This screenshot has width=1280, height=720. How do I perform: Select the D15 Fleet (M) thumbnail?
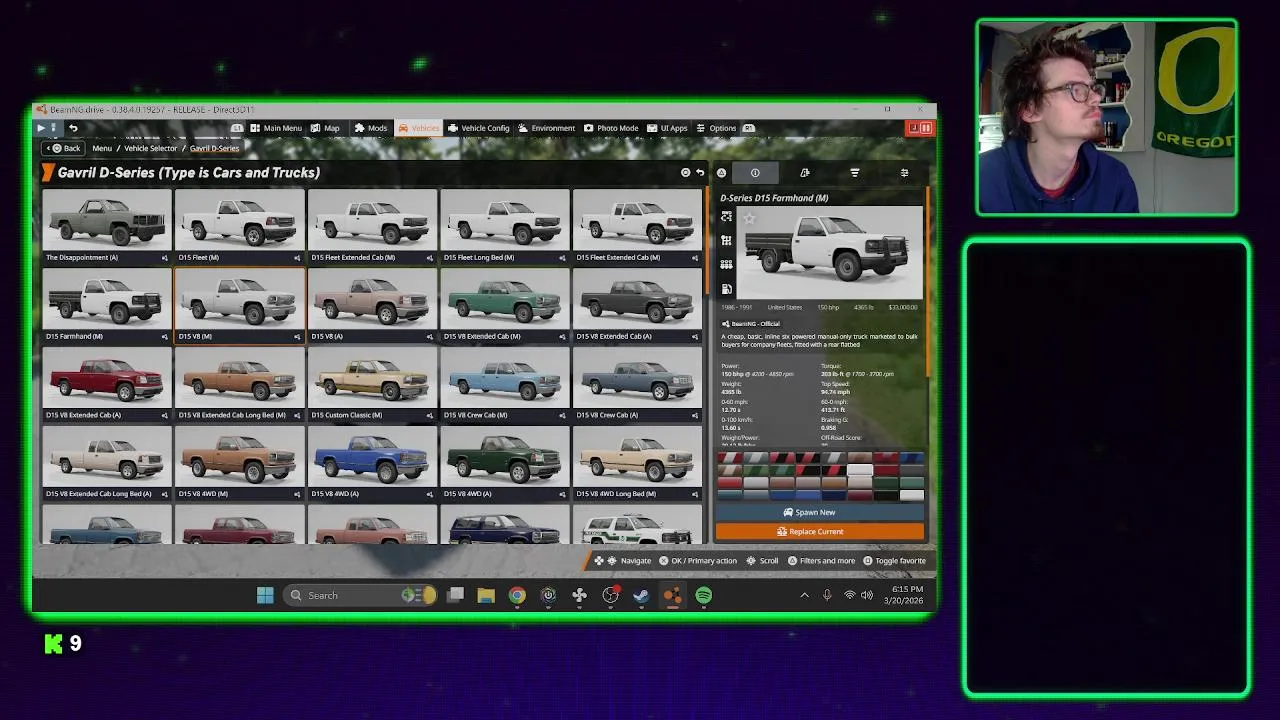[239, 226]
